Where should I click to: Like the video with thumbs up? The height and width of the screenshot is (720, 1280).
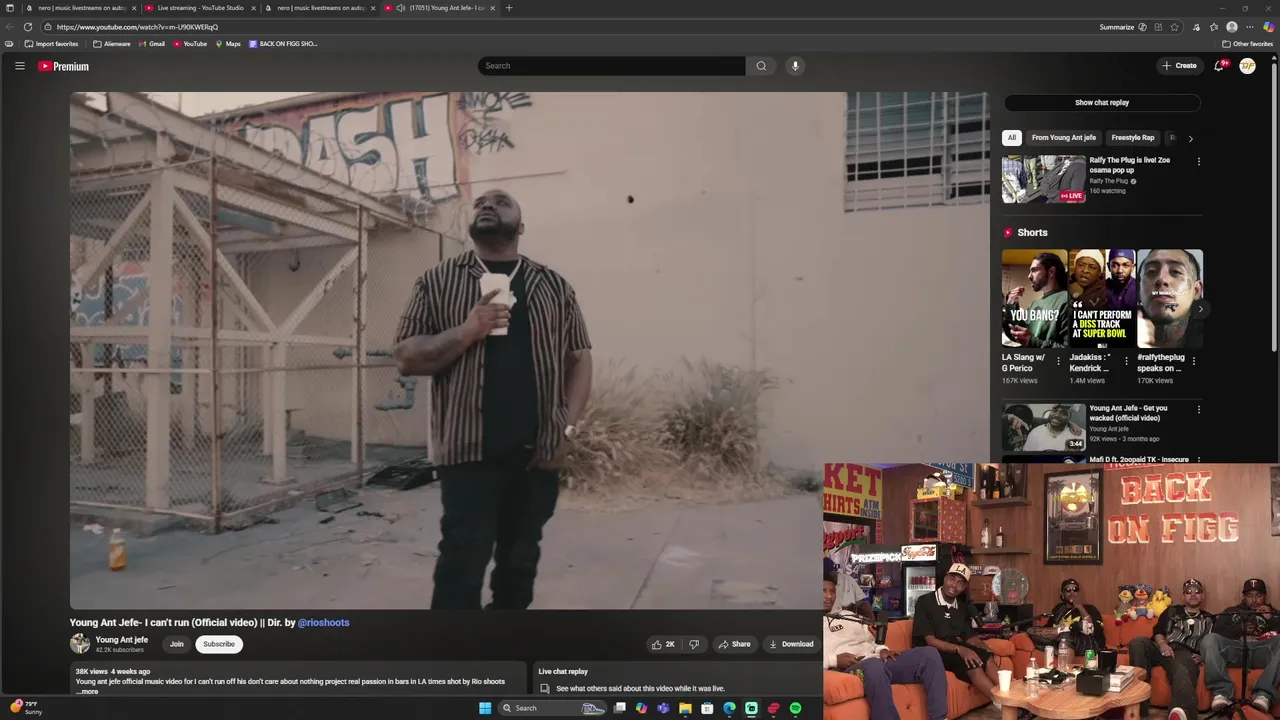[x=663, y=644]
